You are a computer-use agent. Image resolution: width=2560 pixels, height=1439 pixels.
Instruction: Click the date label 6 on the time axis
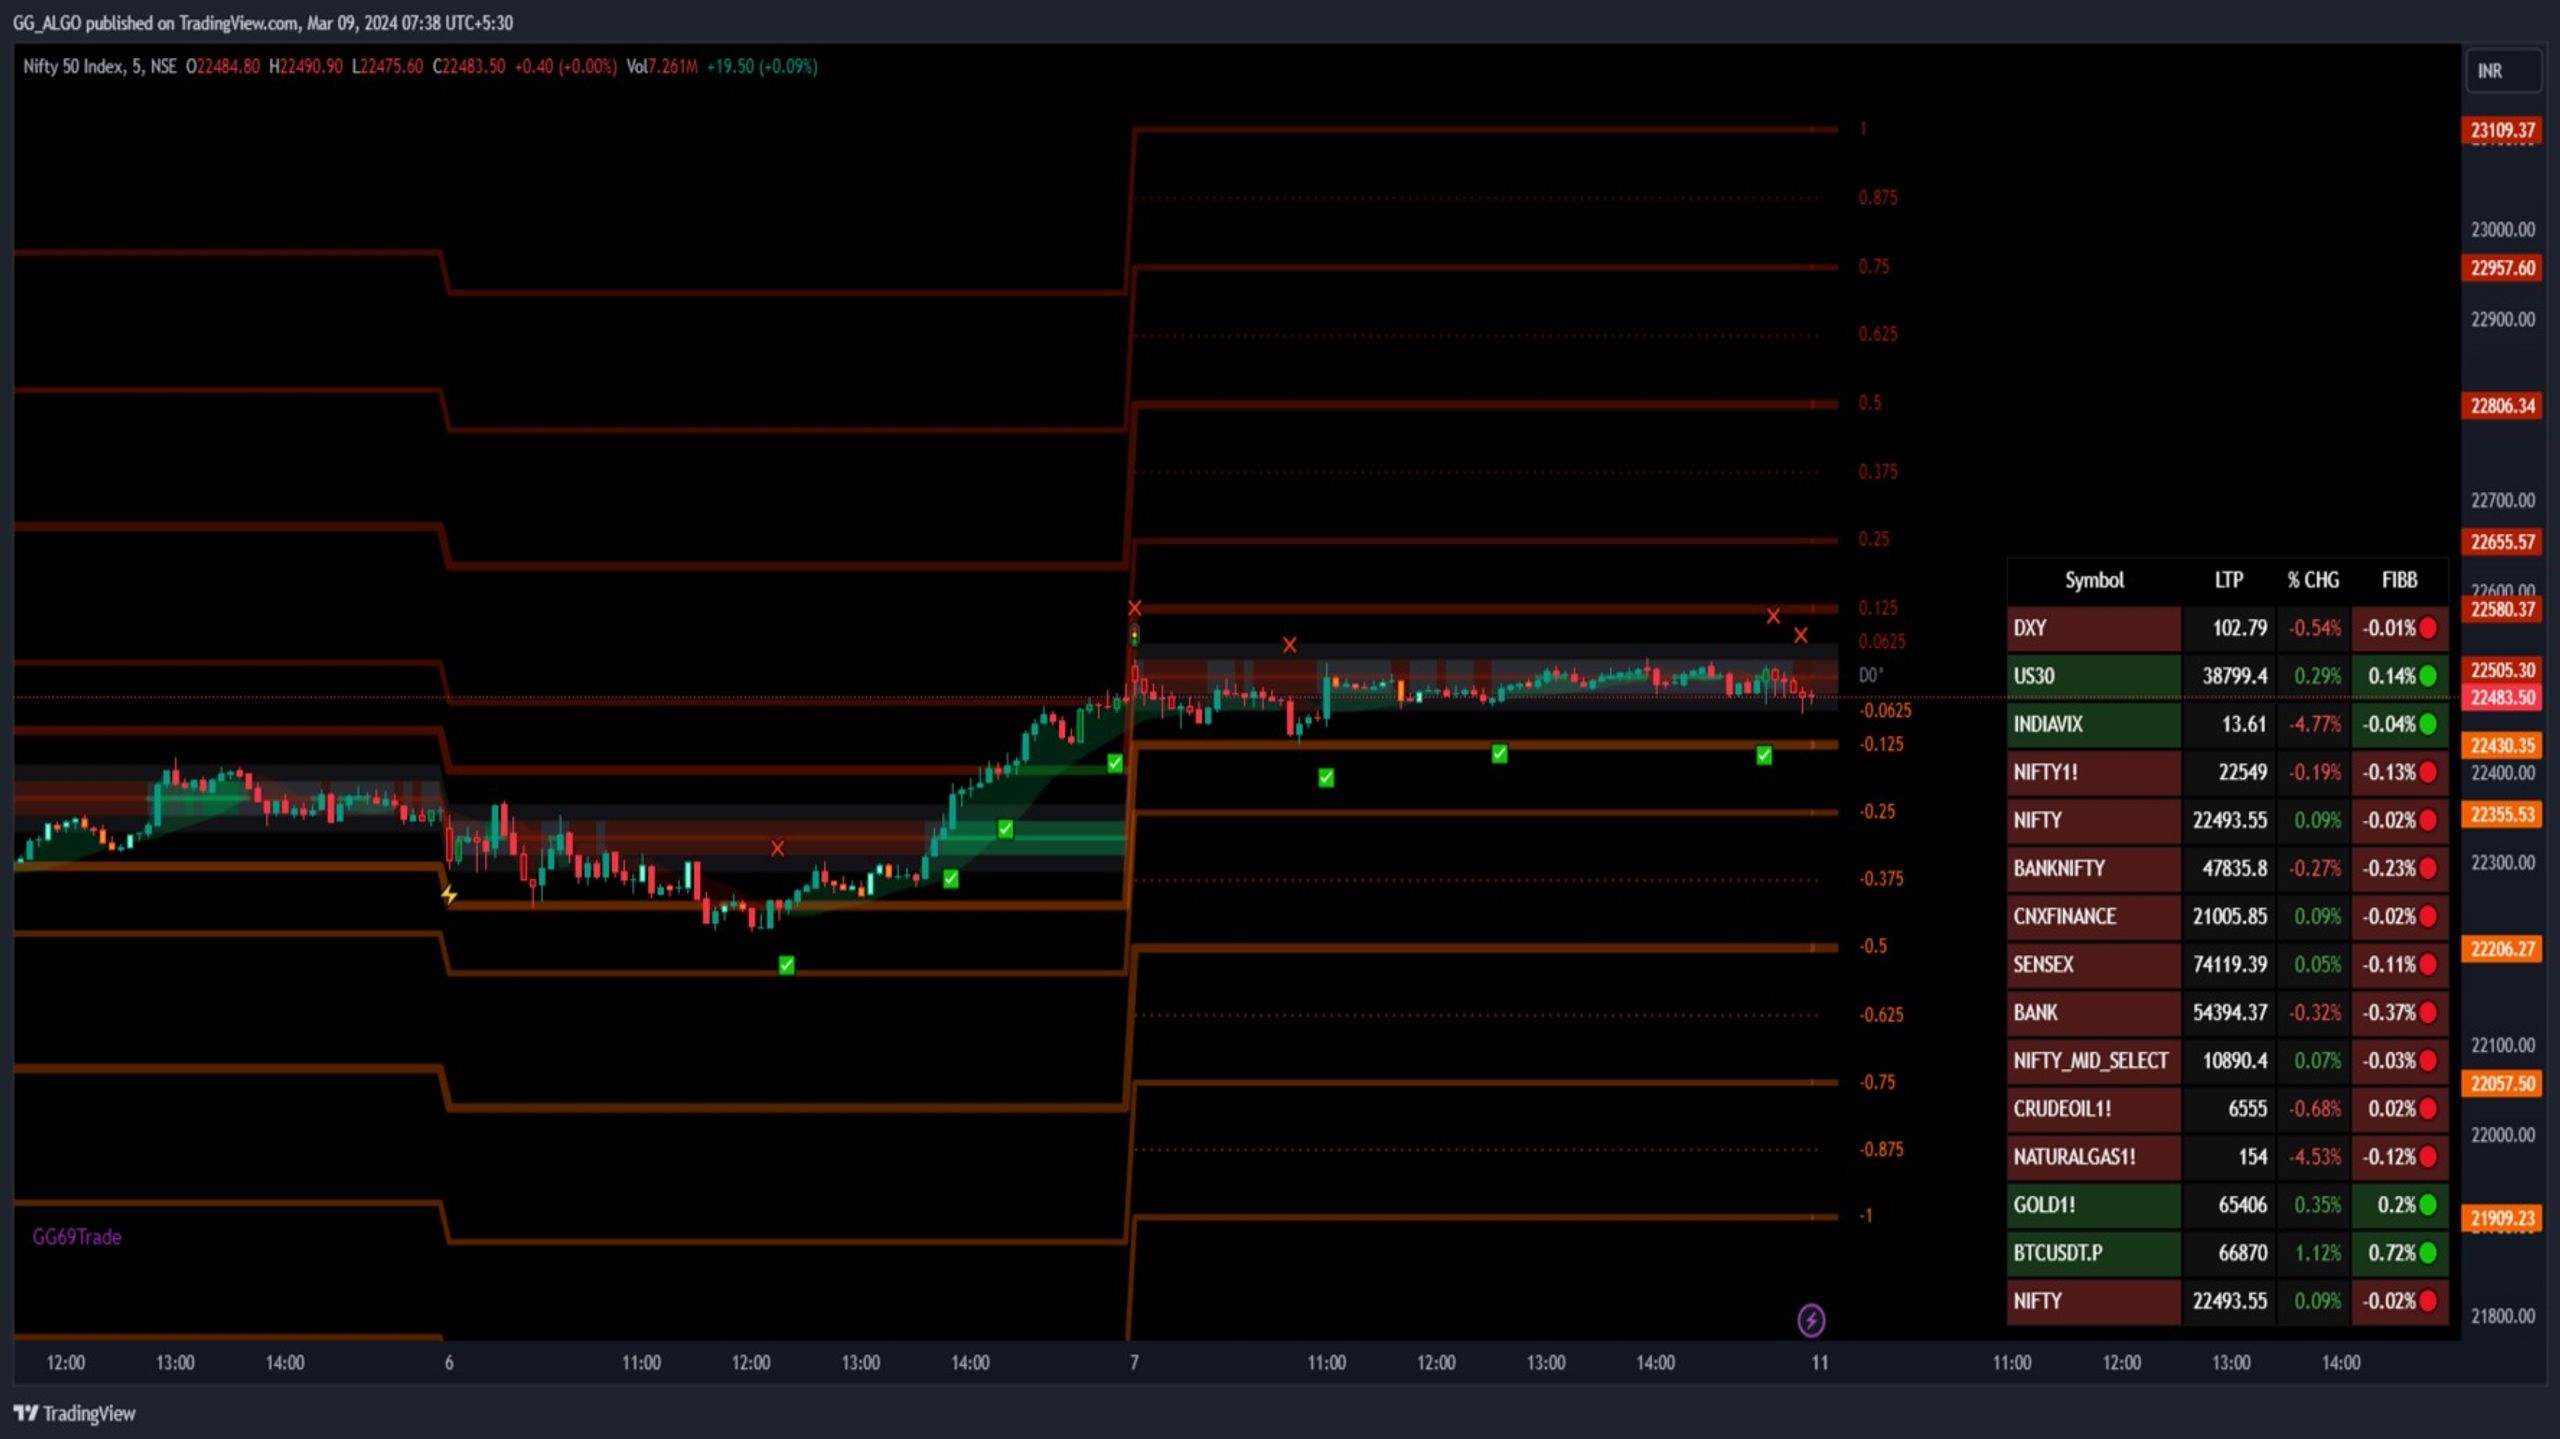pos(449,1363)
